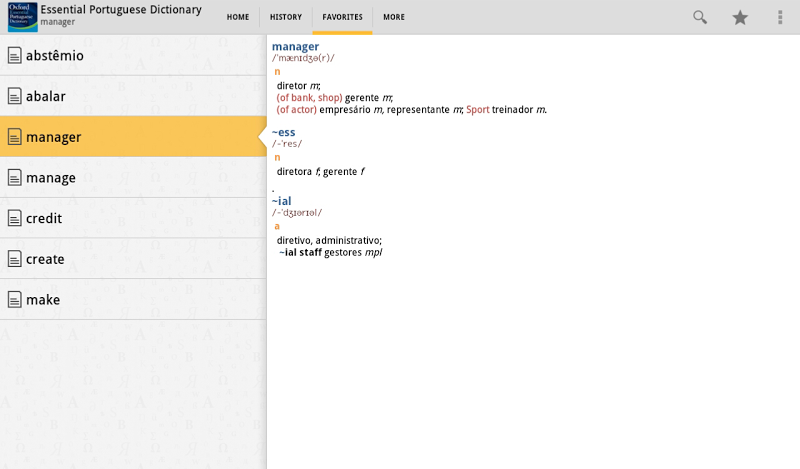This screenshot has height=469, width=800.
Task: Click the document icon beside abstêmio
Action: click(14, 55)
